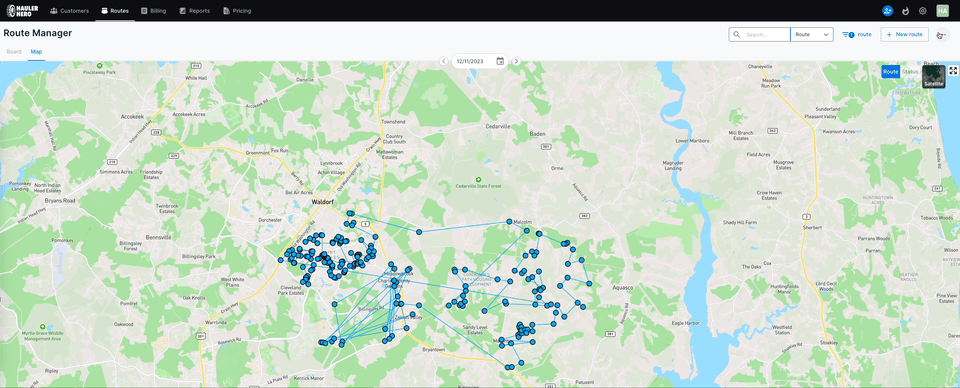Toggle map coloring to Status

pos(910,72)
